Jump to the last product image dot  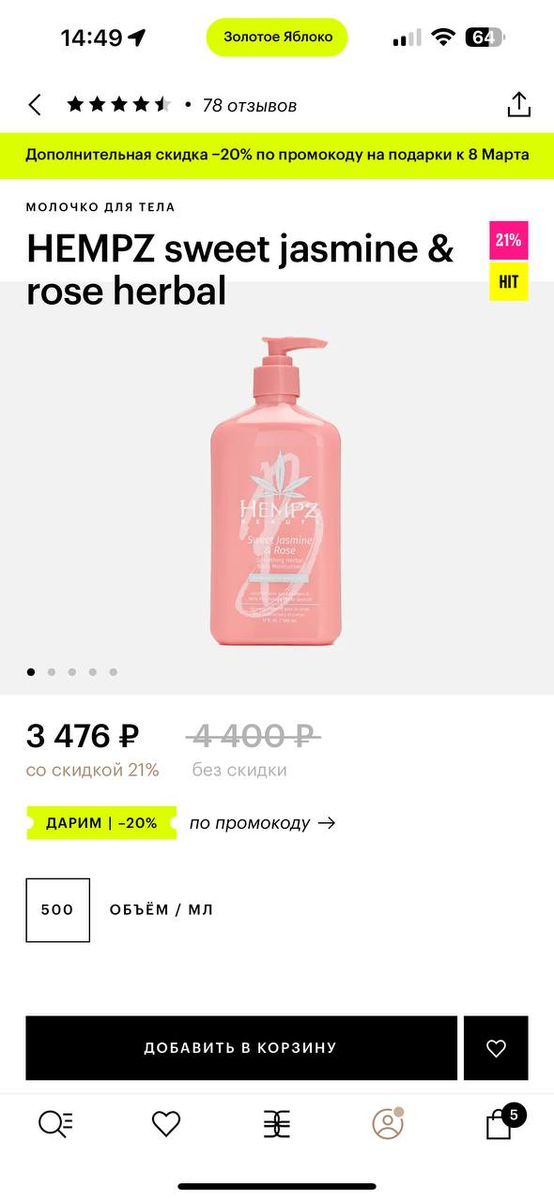click(113, 672)
